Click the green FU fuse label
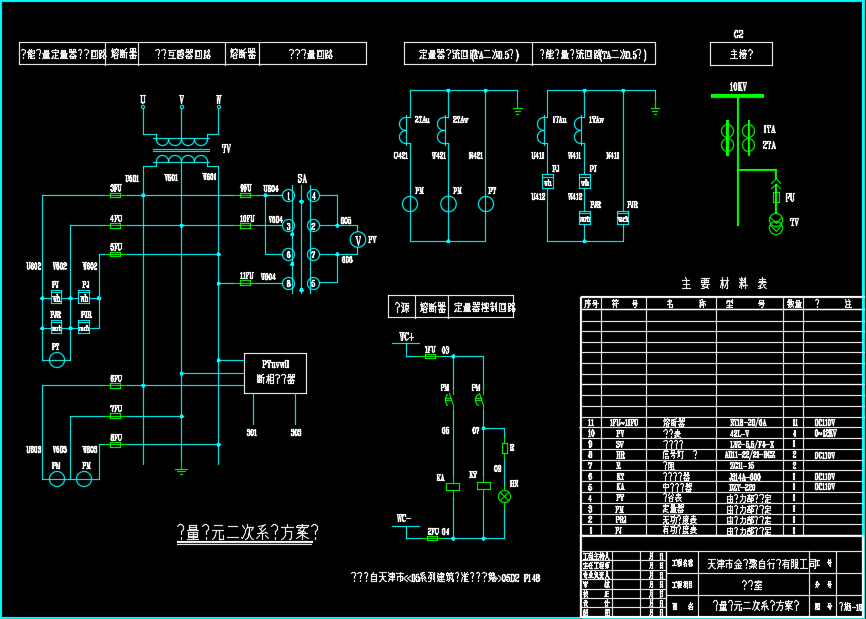This screenshot has height=619, width=866. [x=790, y=197]
